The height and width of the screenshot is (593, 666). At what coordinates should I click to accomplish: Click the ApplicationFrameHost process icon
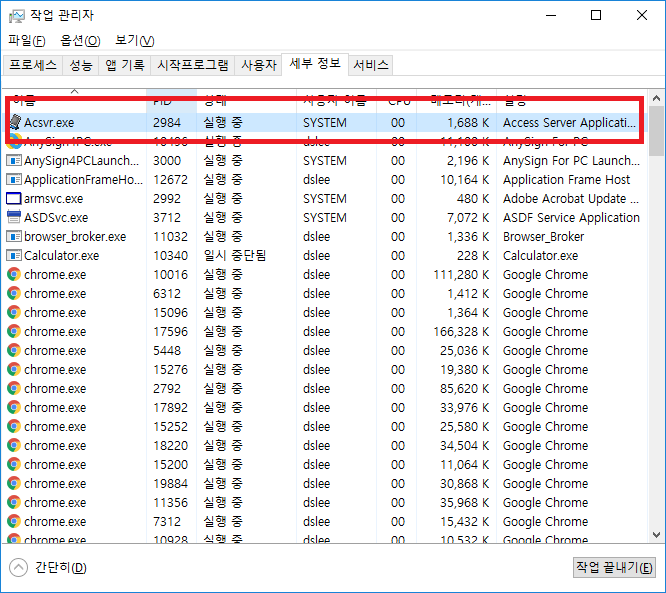[x=14, y=180]
